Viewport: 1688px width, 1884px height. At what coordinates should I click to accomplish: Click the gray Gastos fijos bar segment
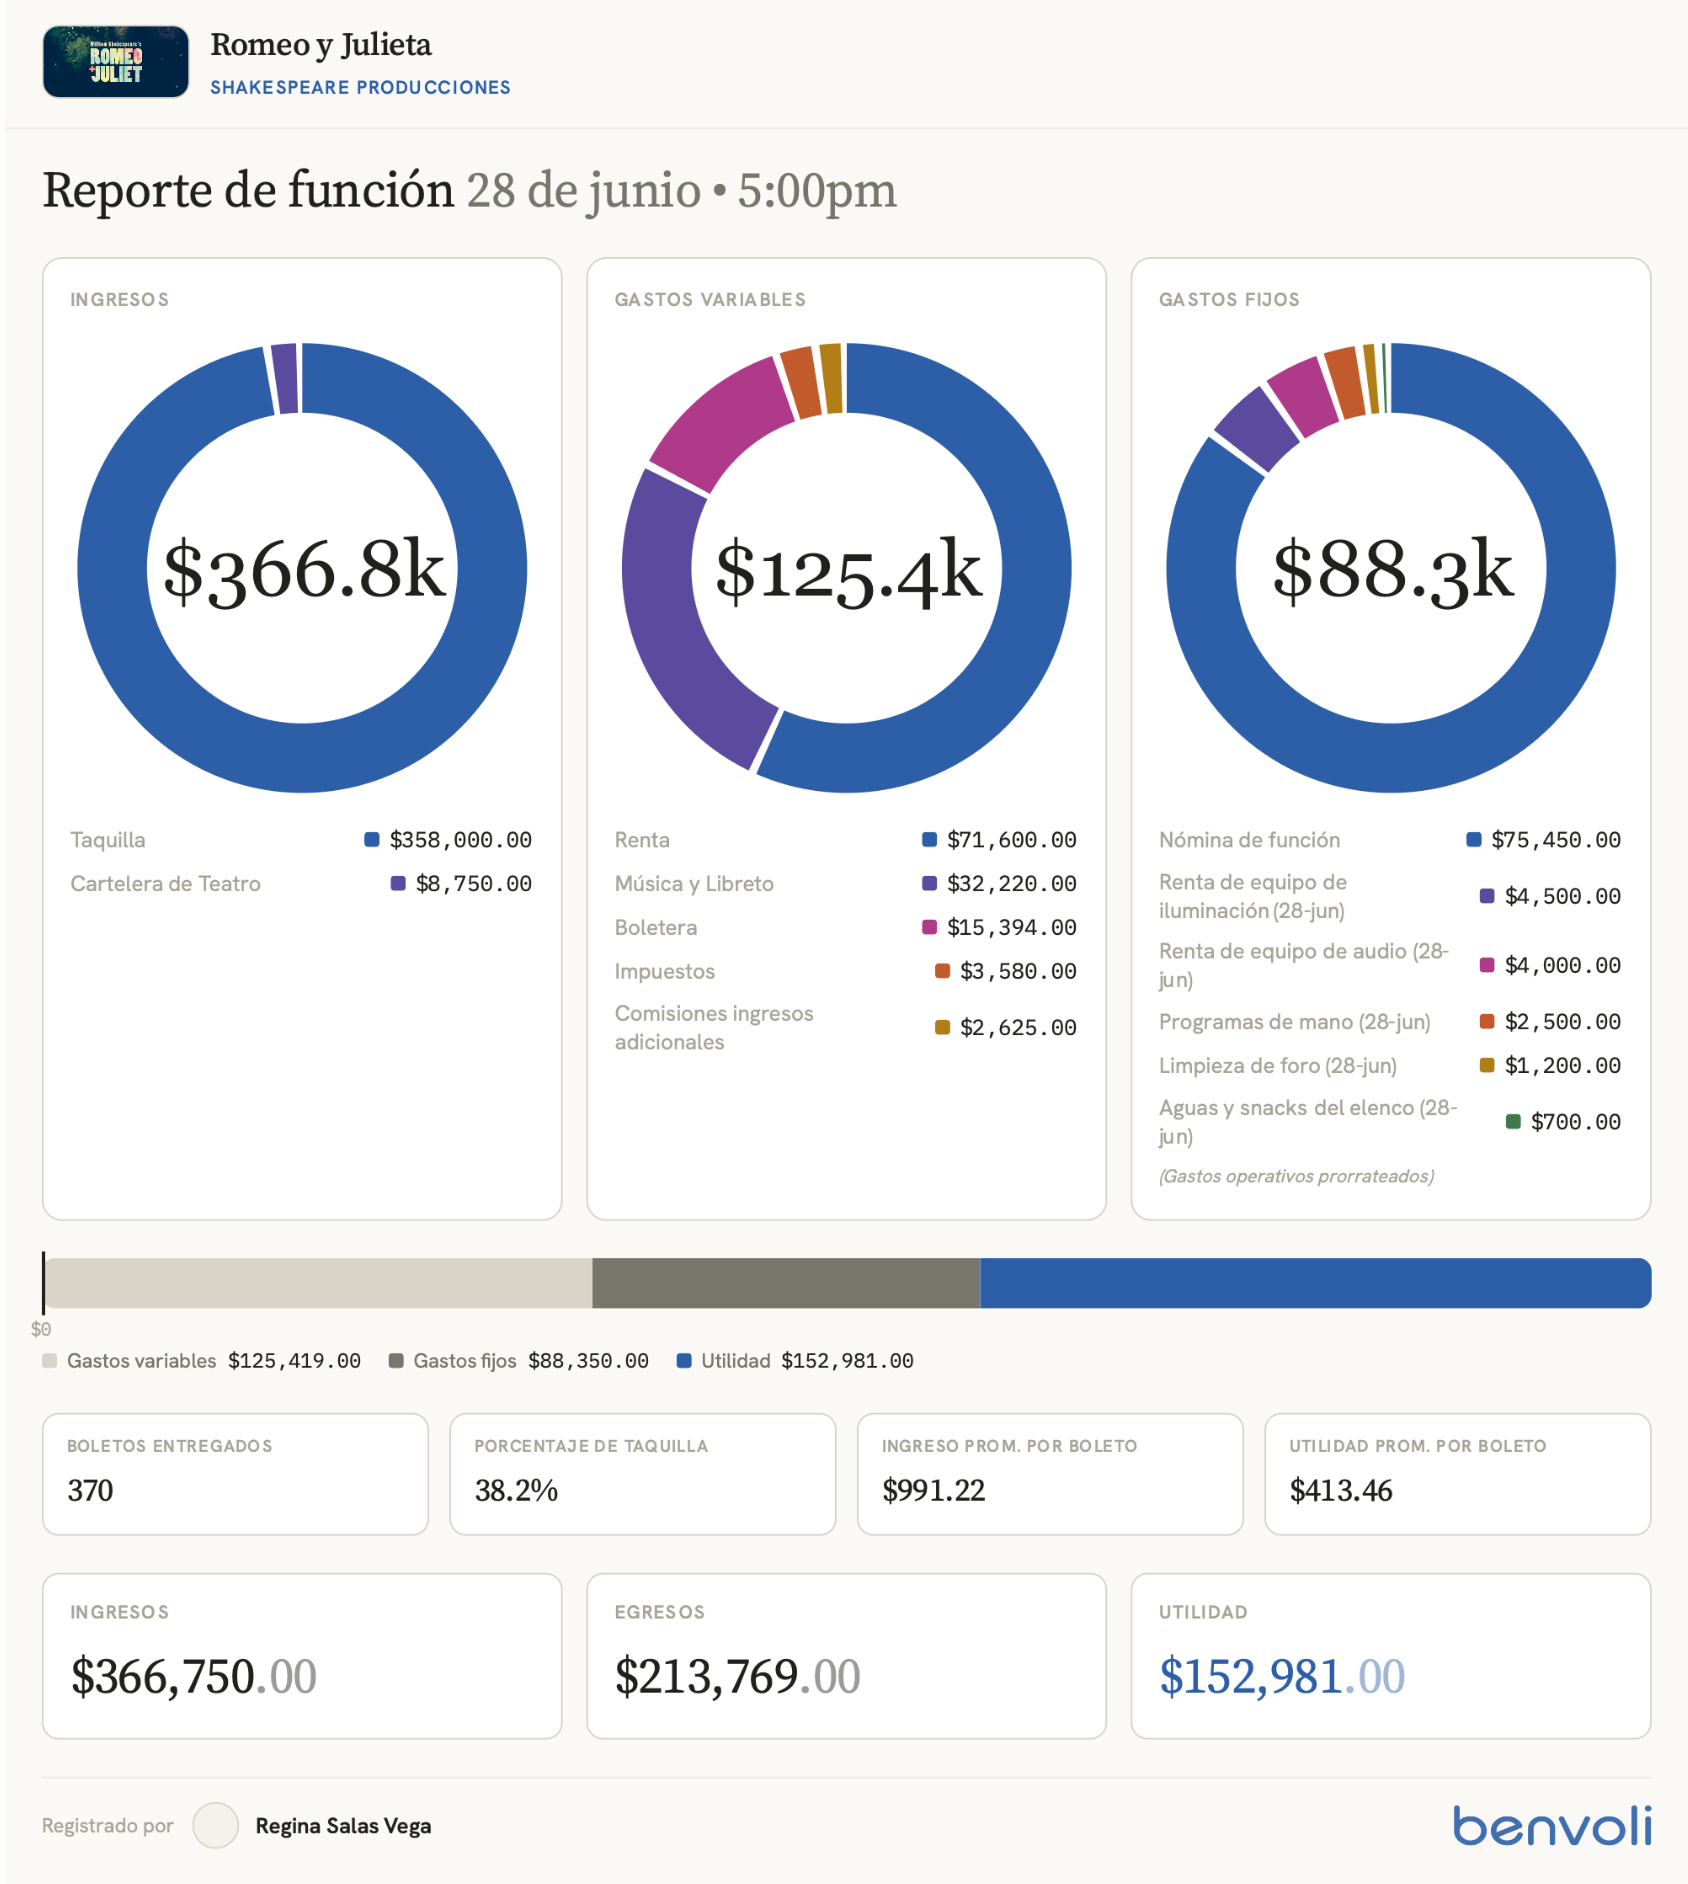pos(786,1283)
